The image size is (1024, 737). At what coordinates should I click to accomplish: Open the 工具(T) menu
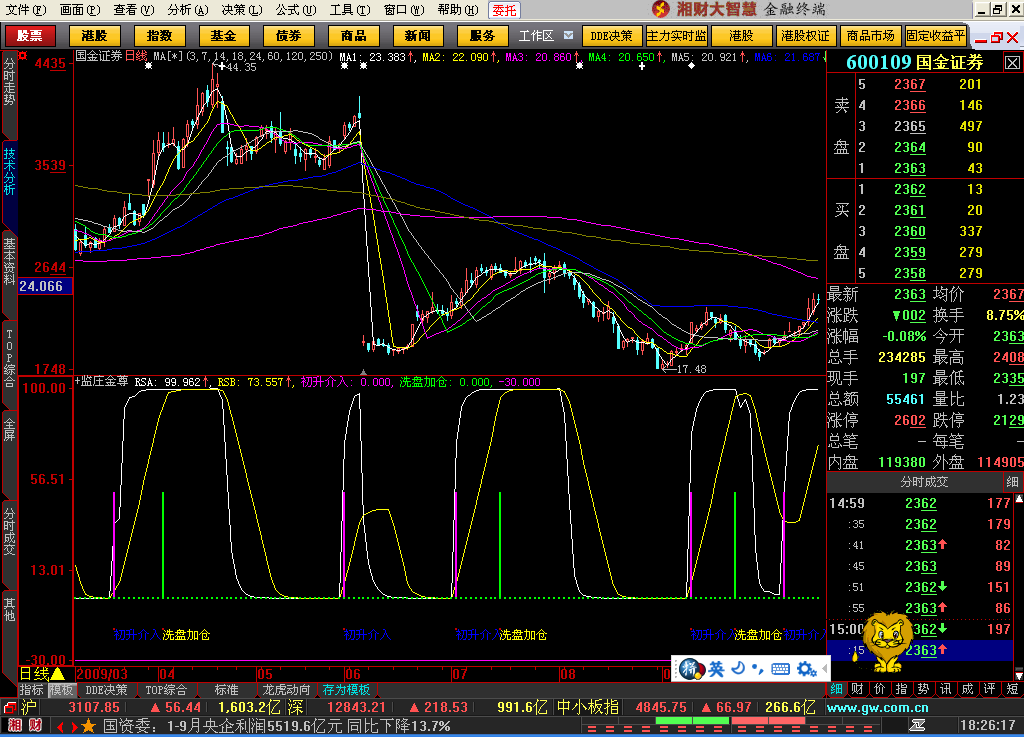point(350,10)
